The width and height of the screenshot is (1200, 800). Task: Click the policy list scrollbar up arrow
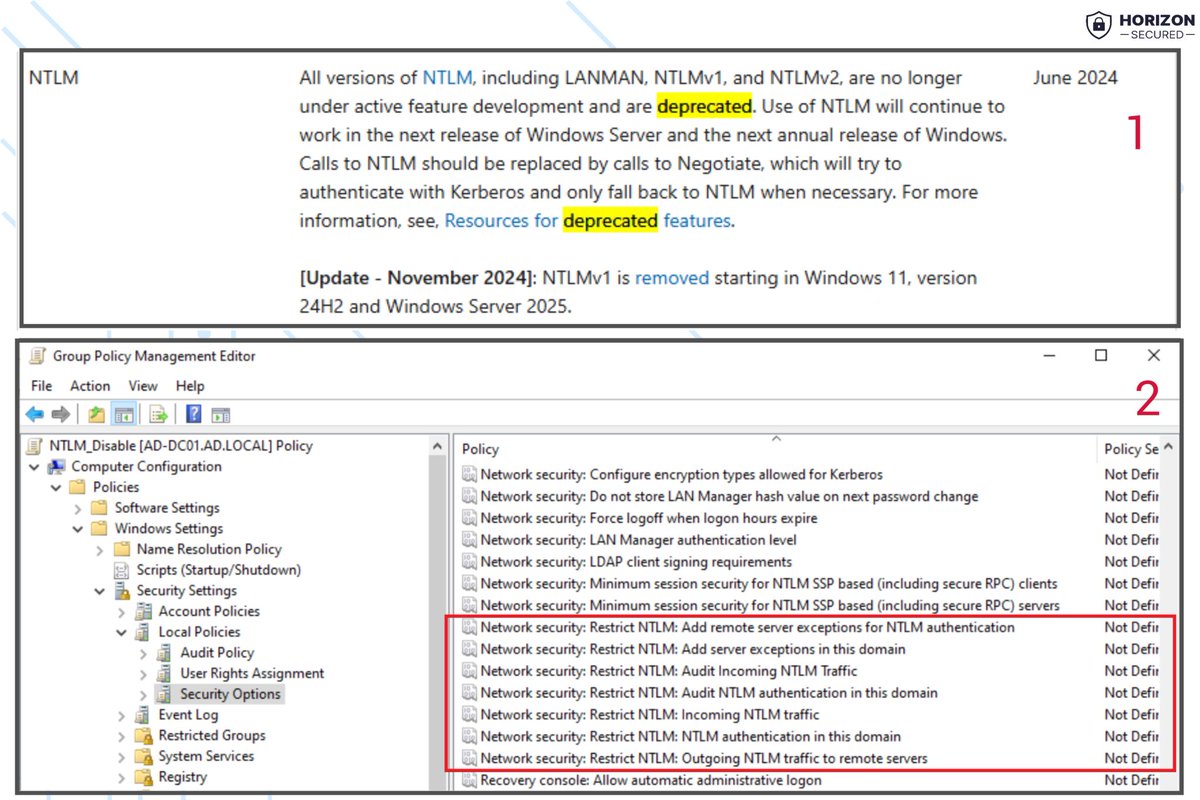pyautogui.click(x=1170, y=448)
